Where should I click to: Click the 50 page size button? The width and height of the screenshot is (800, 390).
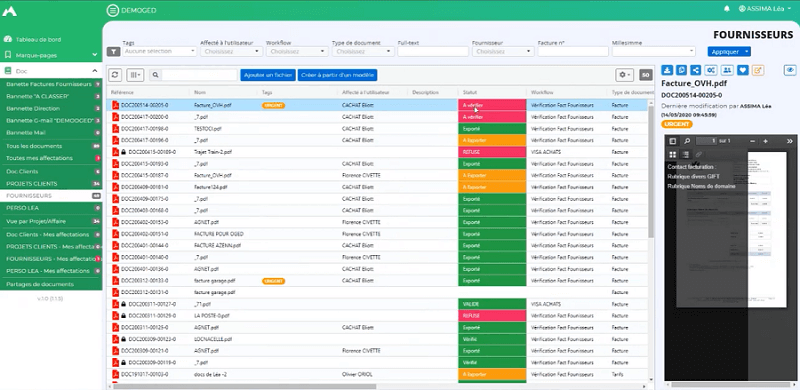(645, 75)
